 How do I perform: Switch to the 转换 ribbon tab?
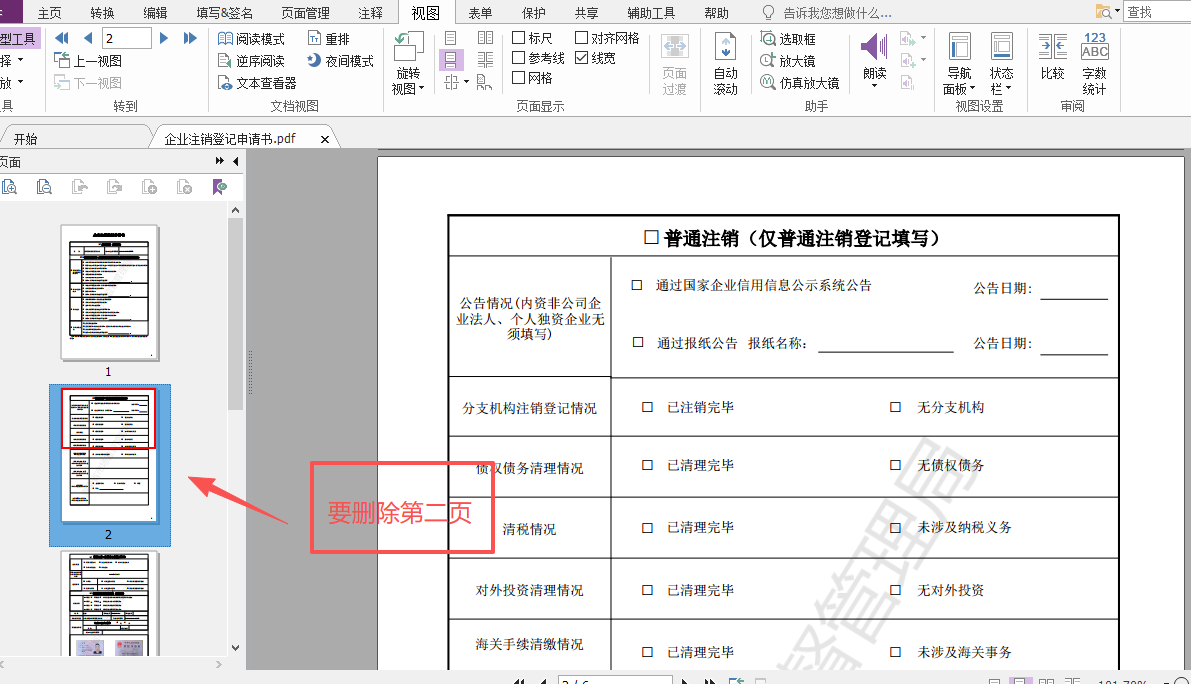[103, 13]
